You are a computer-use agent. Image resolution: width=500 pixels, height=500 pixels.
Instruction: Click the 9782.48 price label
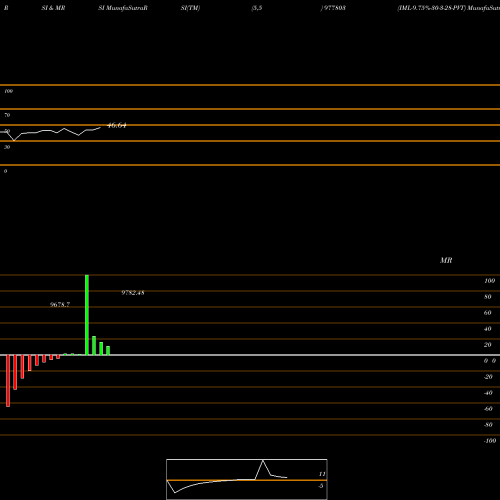point(133,293)
